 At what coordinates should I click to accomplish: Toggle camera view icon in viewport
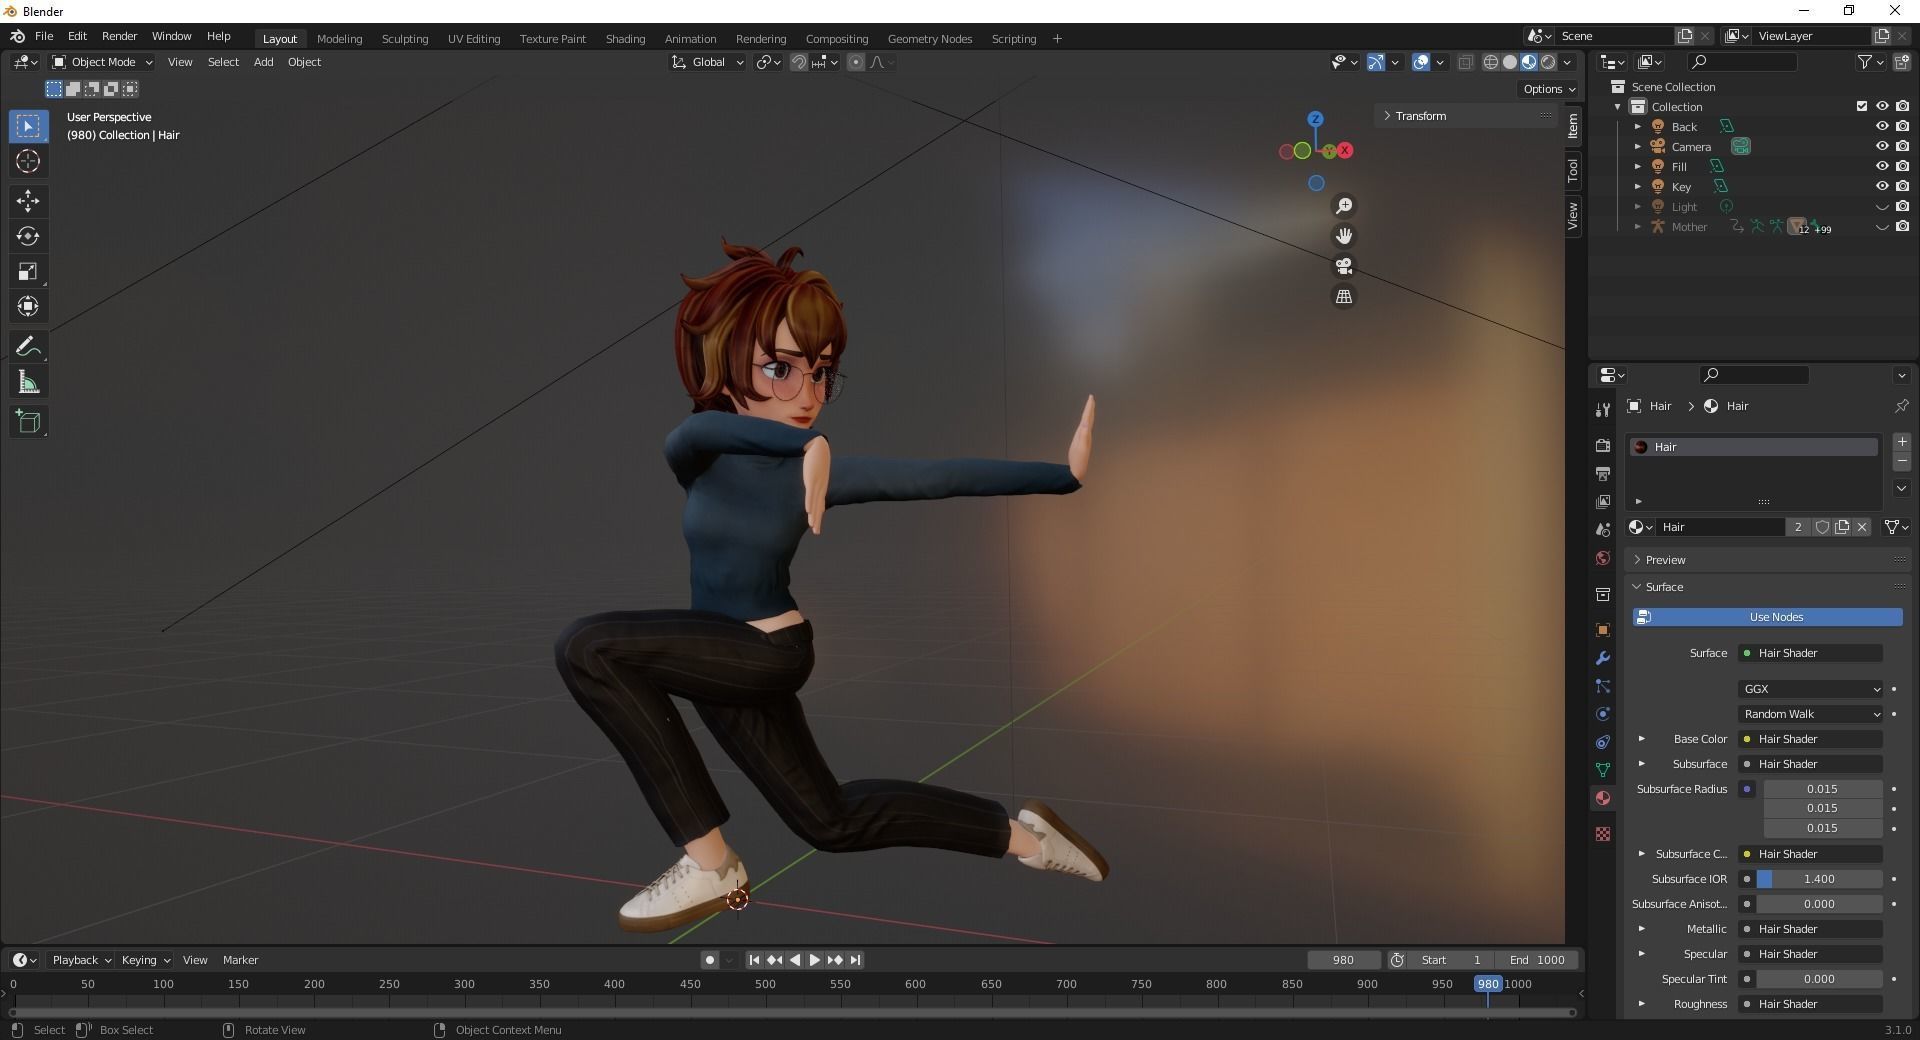(1344, 266)
